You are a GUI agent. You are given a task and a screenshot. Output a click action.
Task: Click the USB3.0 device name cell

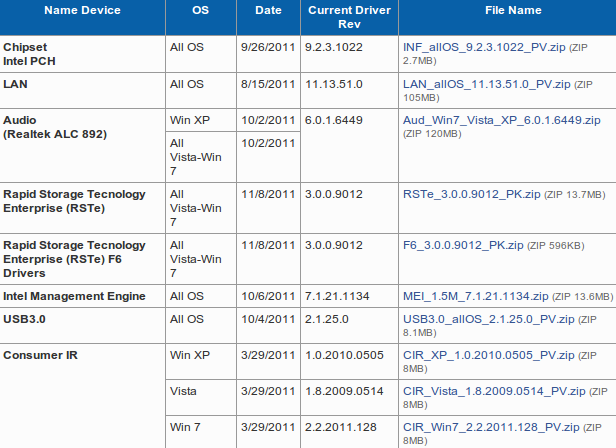[x=26, y=319]
